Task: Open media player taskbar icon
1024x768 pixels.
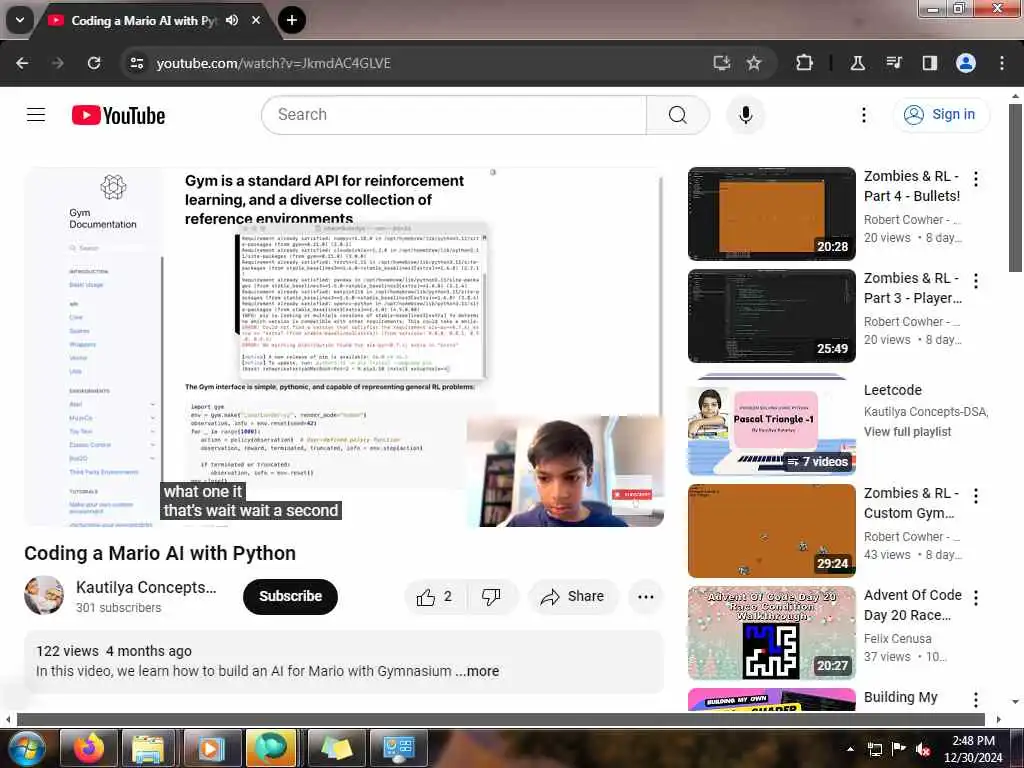Action: tap(210, 748)
